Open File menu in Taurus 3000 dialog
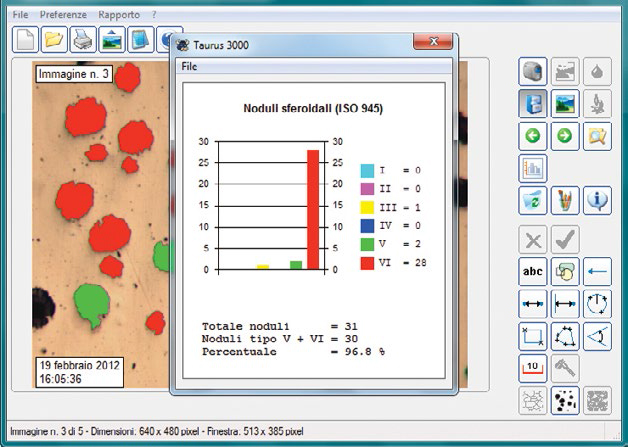The image size is (628, 447). [x=190, y=66]
